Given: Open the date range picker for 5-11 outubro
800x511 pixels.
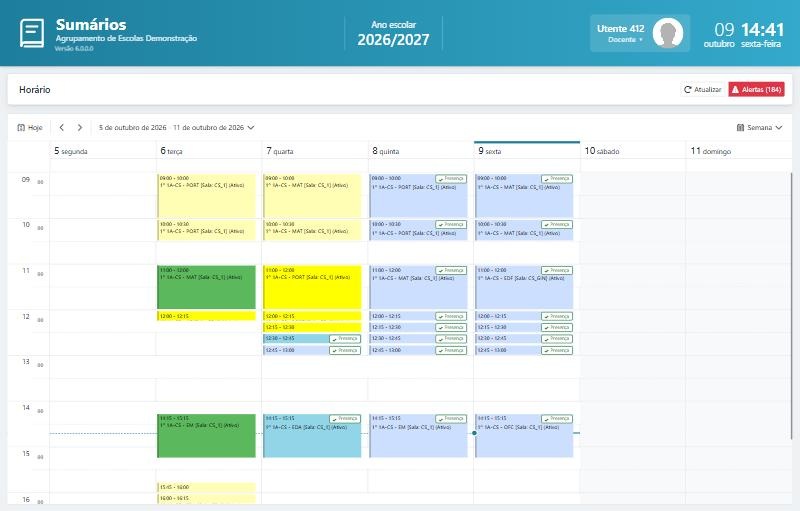Looking at the screenshot, I should coord(177,127).
